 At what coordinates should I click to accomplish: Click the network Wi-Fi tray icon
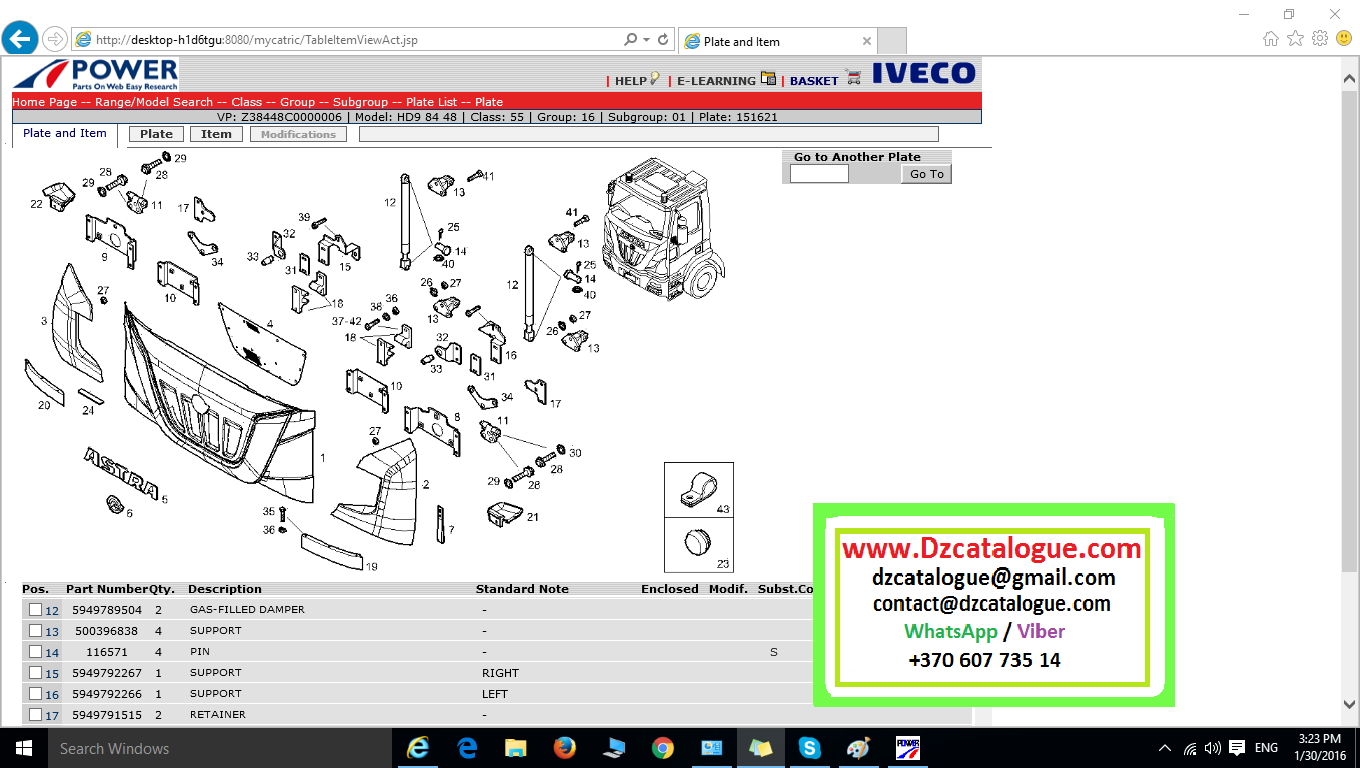tap(1190, 748)
